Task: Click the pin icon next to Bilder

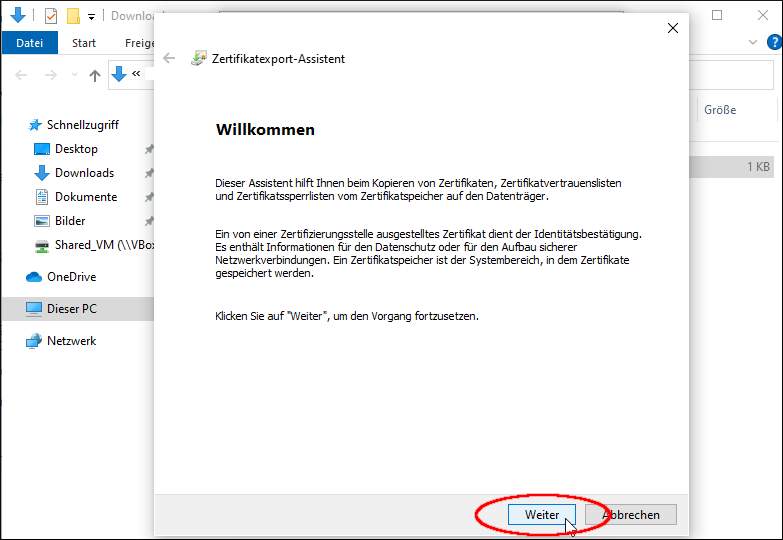Action: 149,221
